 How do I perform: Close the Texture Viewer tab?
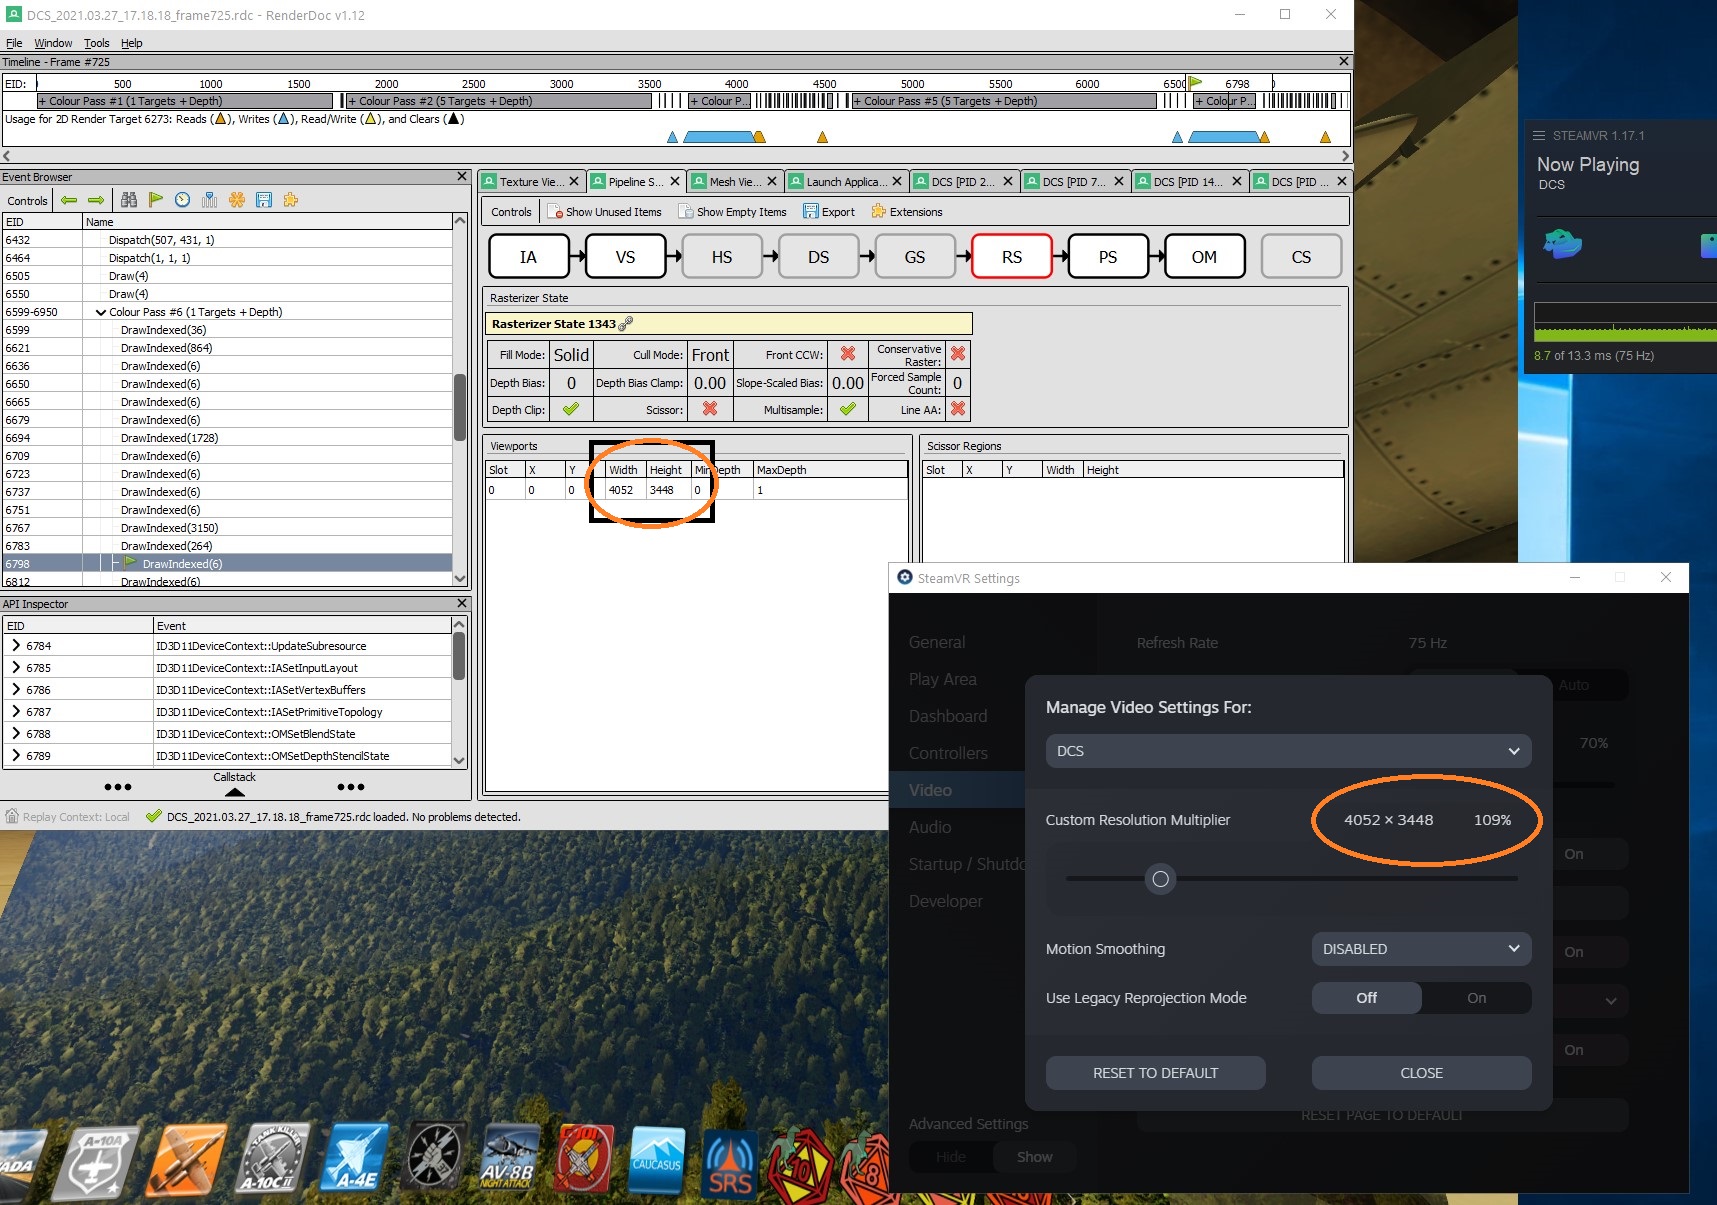[x=574, y=181]
